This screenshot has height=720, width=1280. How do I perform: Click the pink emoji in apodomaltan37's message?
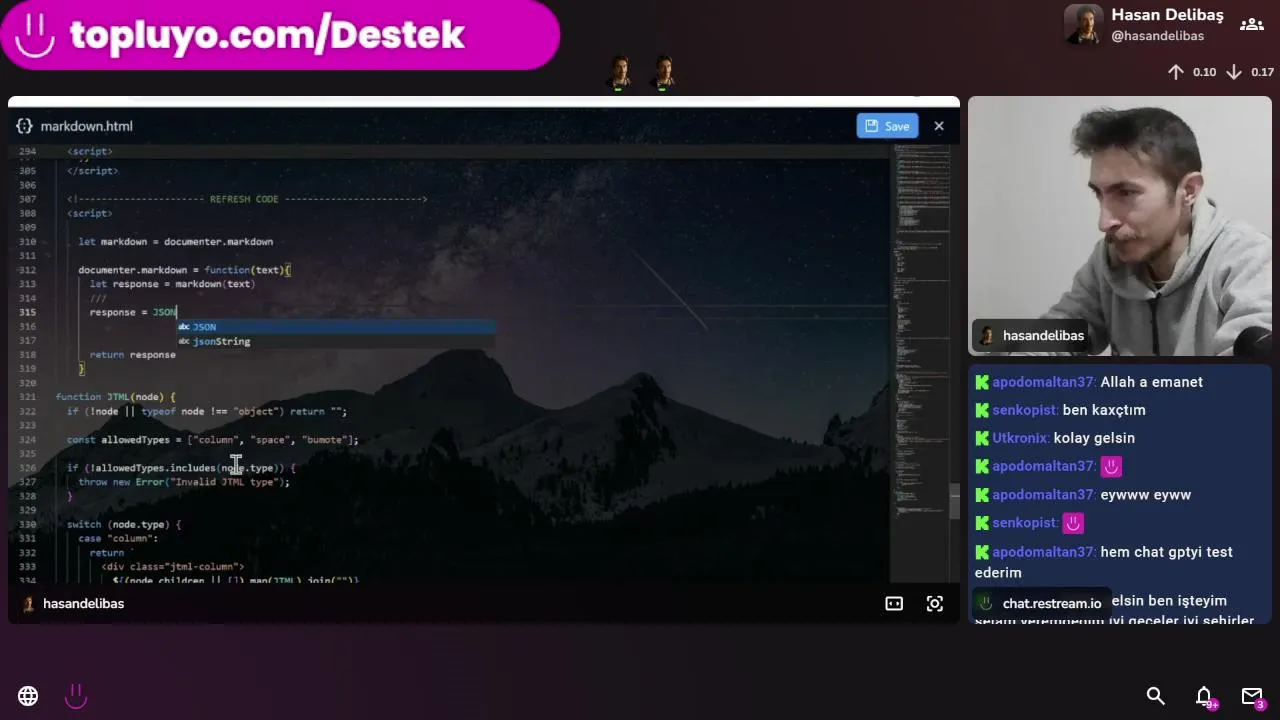1111,466
